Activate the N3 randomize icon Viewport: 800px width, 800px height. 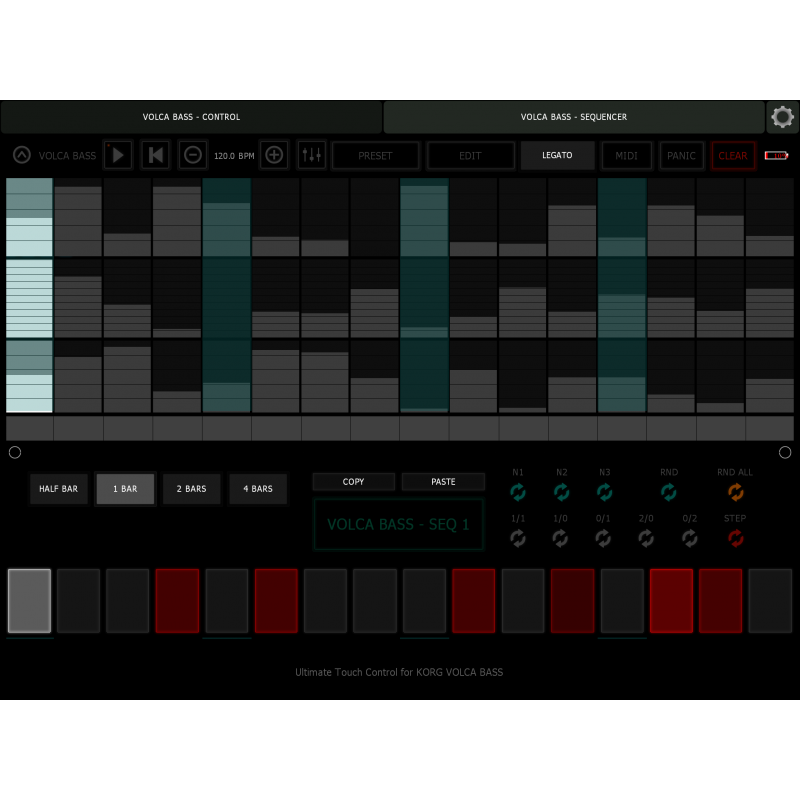tap(604, 492)
